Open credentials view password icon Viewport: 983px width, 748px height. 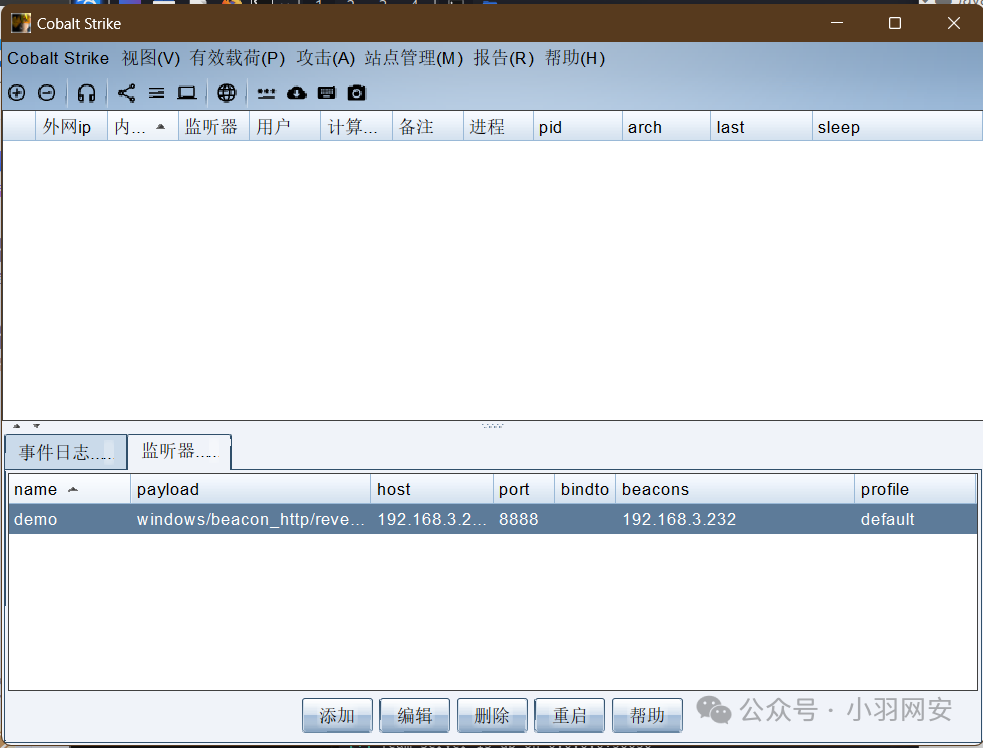(x=266, y=93)
